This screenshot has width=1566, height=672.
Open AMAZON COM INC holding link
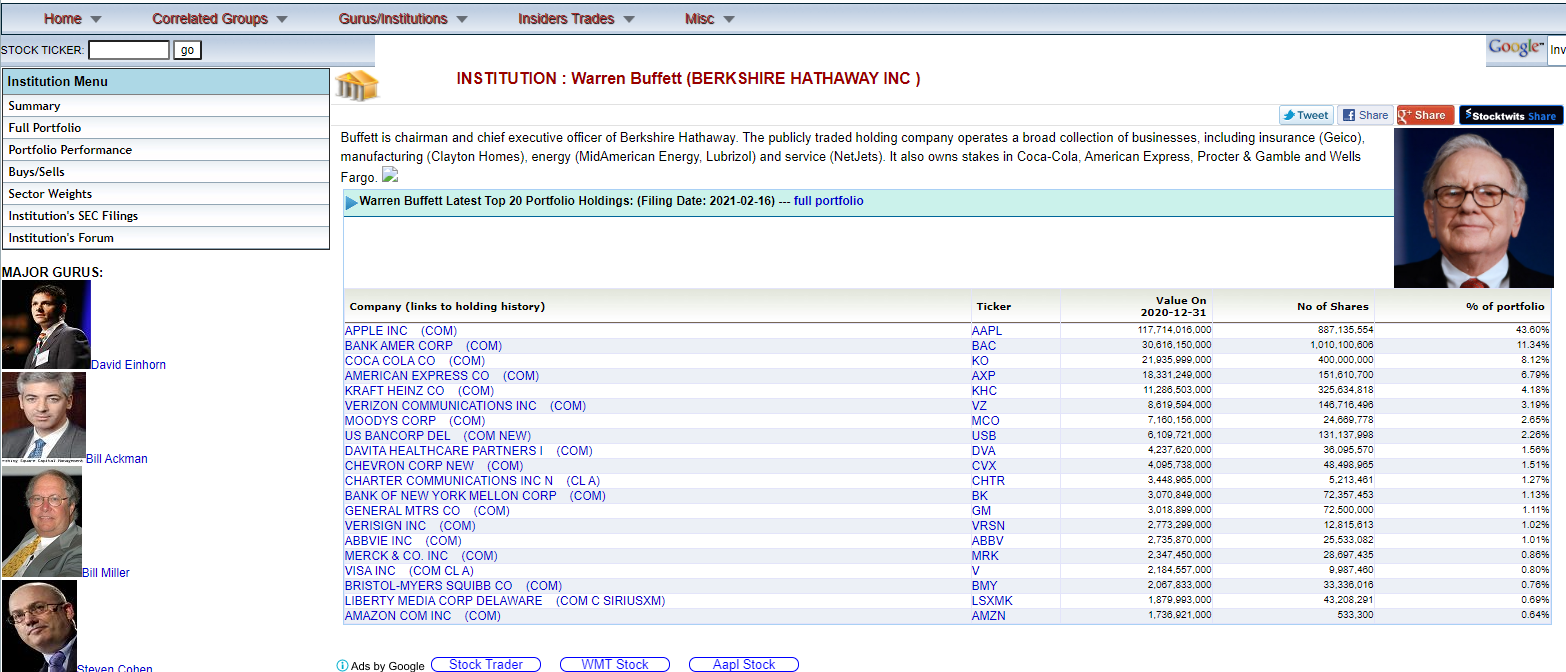tap(423, 616)
